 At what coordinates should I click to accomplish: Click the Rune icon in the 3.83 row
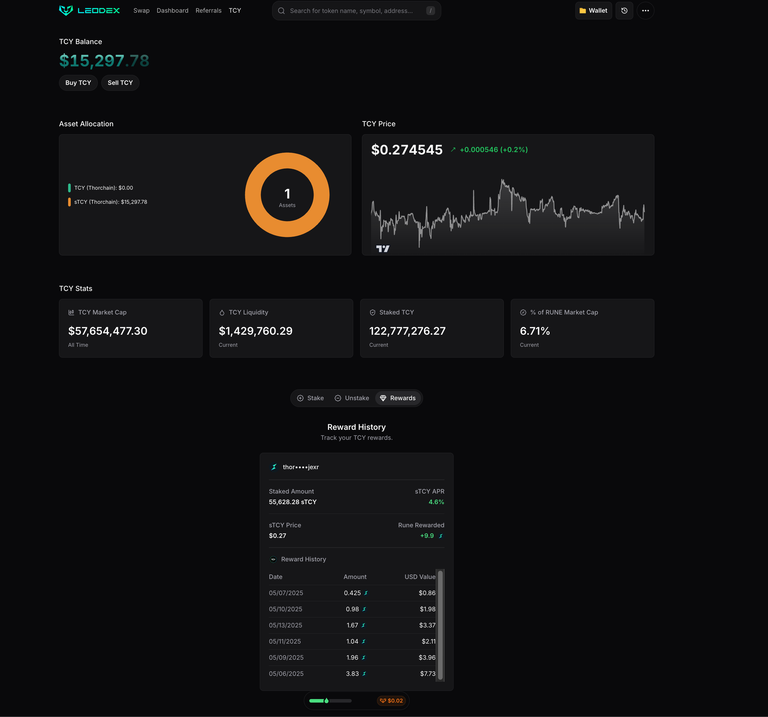pos(364,674)
